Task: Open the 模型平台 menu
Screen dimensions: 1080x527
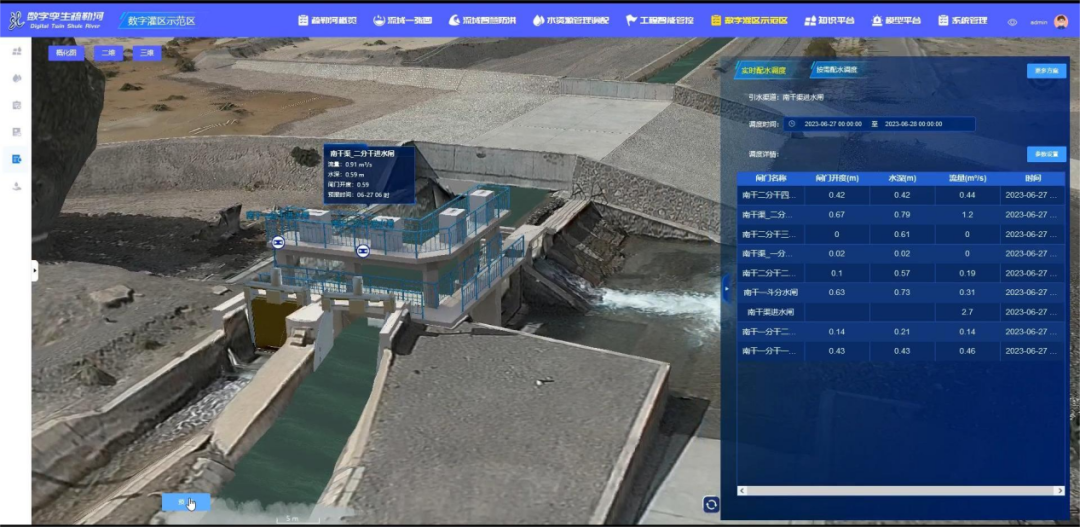Action: coord(896,21)
